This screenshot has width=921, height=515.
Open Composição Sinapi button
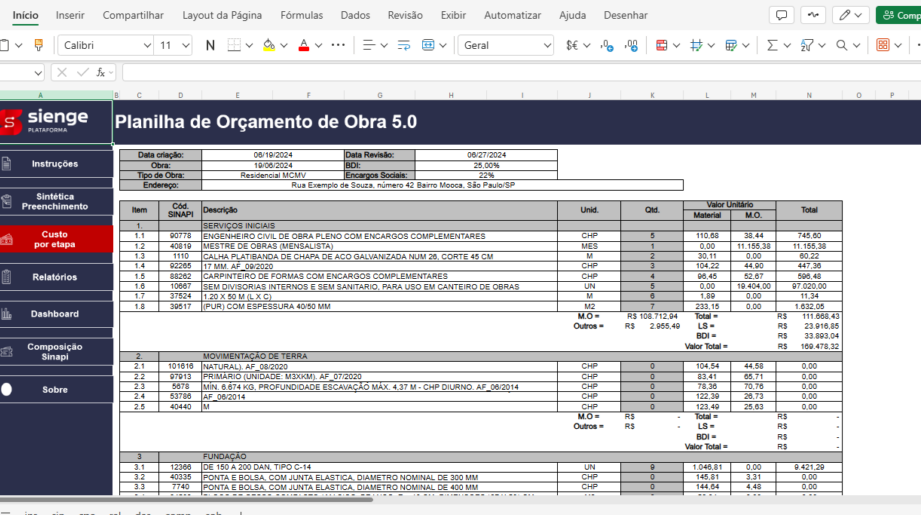pos(56,352)
